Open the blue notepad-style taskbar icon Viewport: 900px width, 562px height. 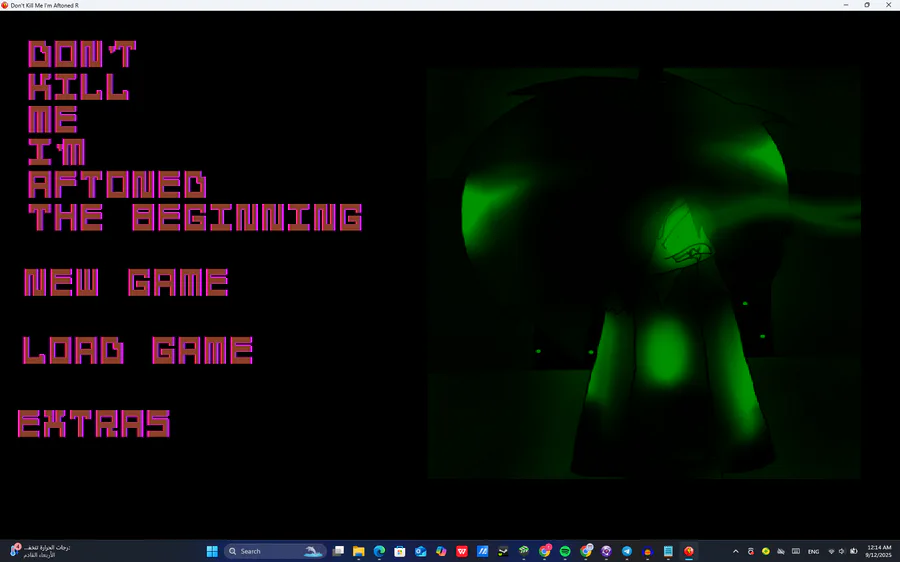668,551
